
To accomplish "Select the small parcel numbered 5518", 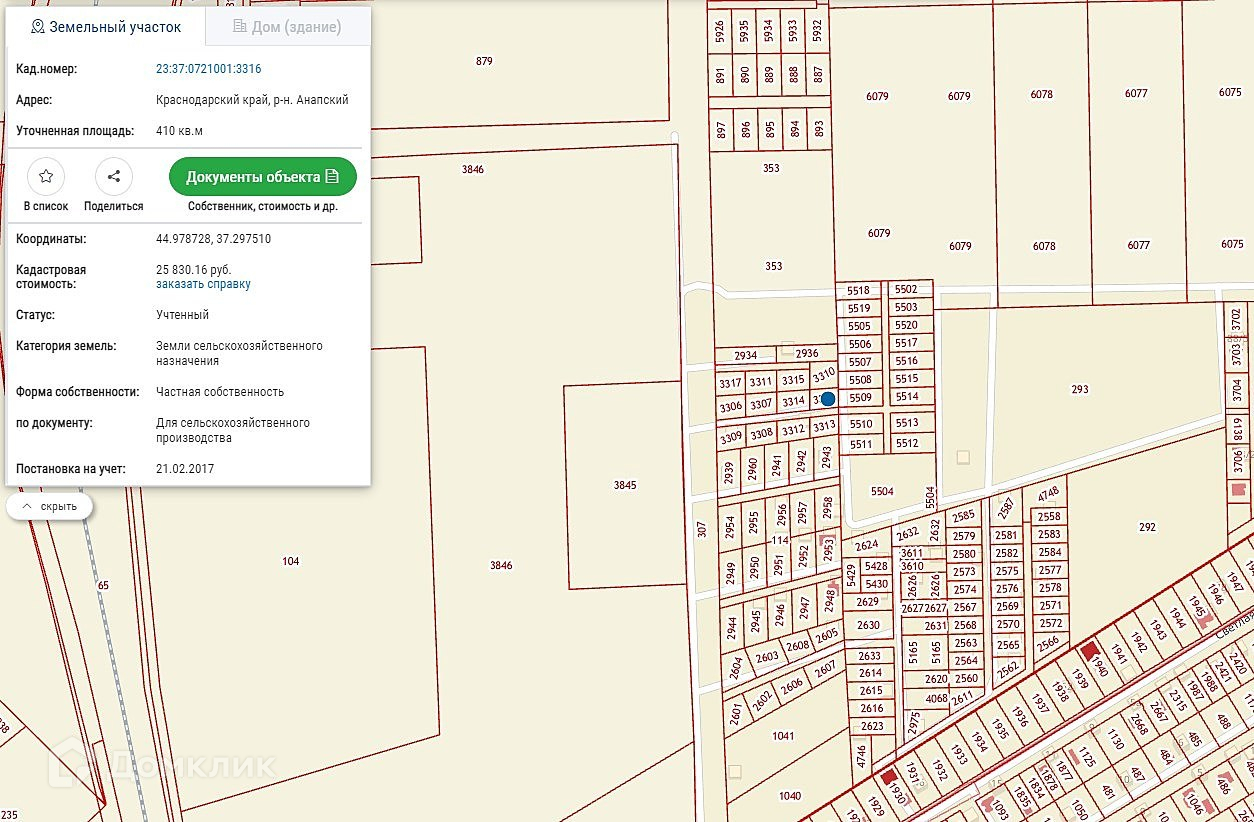I will click(858, 291).
